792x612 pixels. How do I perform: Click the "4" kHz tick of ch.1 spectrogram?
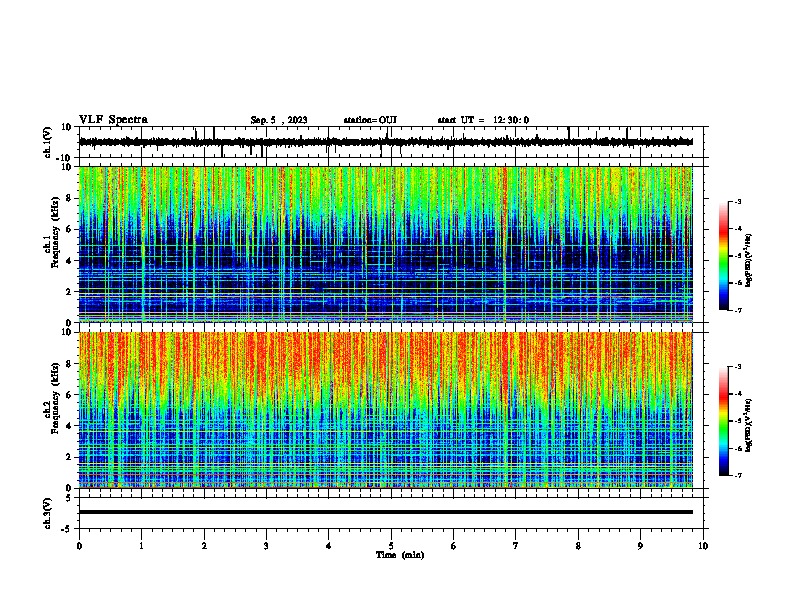(69, 261)
